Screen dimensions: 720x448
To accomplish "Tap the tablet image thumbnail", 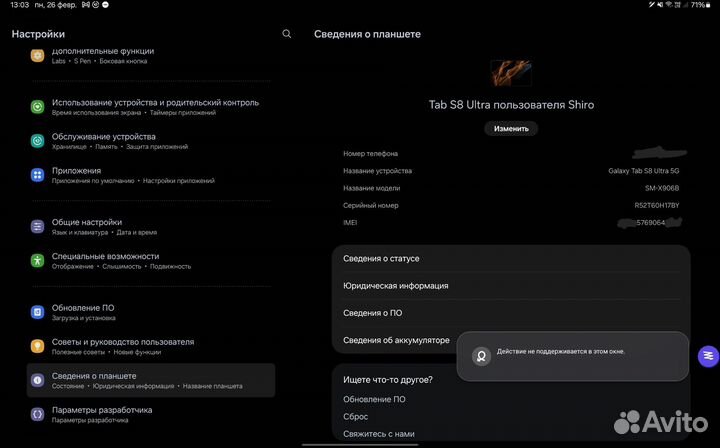I will point(511,73).
